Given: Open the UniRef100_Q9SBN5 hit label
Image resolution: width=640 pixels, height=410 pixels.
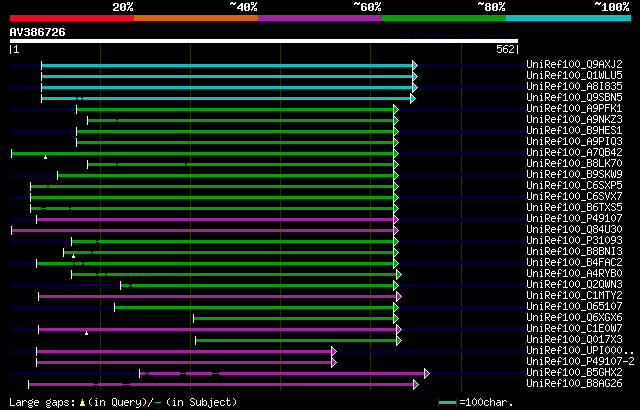Looking at the screenshot, I should tap(574, 98).
